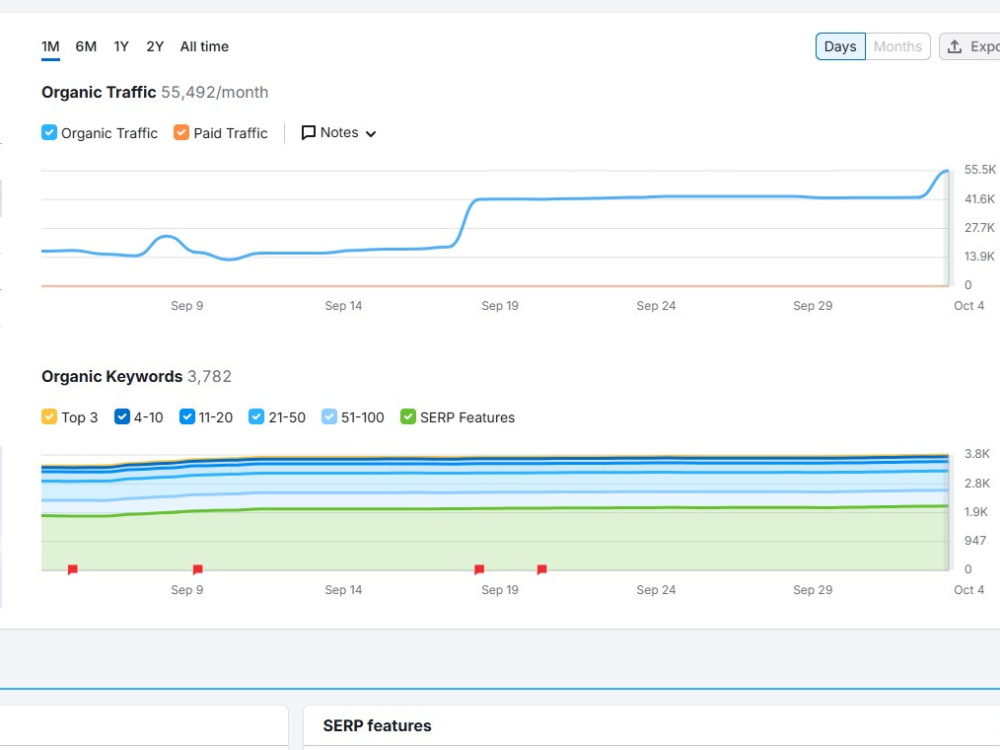Uncheck the Paid Traffic checkbox

pos(181,133)
